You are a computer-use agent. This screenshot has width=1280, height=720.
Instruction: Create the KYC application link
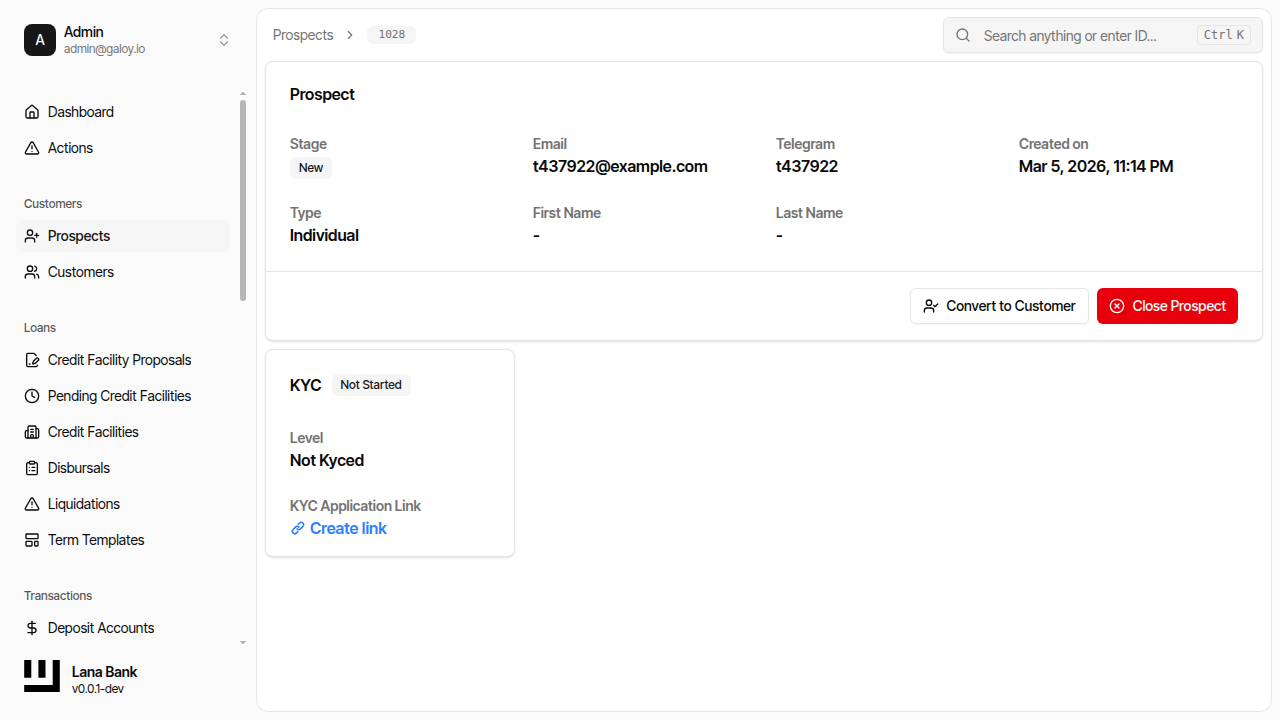pyautogui.click(x=338, y=528)
